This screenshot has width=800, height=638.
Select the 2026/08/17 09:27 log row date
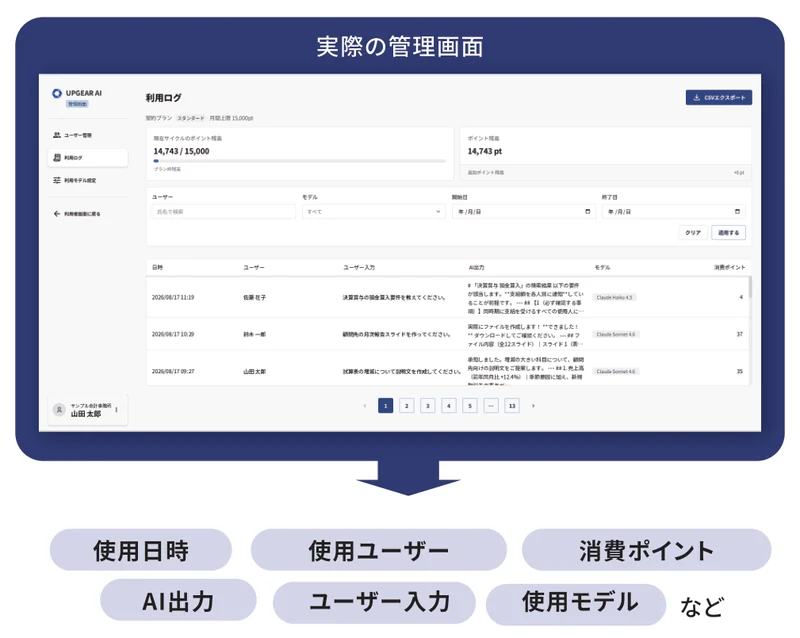point(173,372)
